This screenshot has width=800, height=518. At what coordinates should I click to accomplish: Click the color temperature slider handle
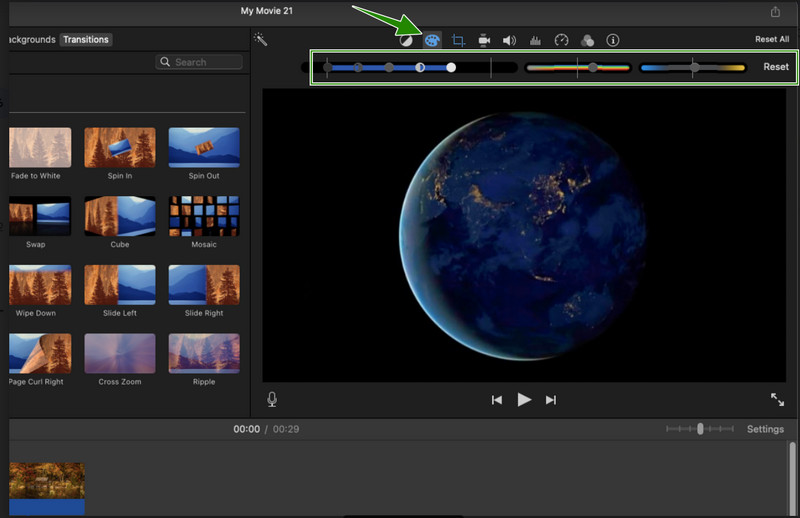pyautogui.click(x=693, y=68)
